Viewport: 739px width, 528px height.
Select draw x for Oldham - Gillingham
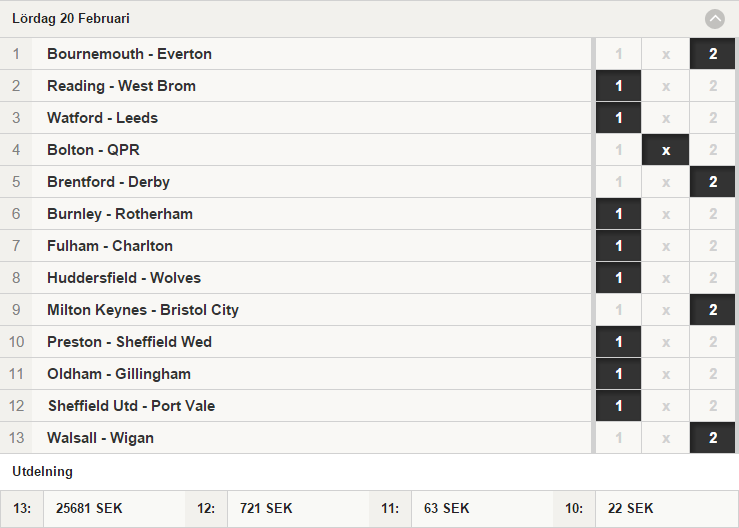click(665, 374)
